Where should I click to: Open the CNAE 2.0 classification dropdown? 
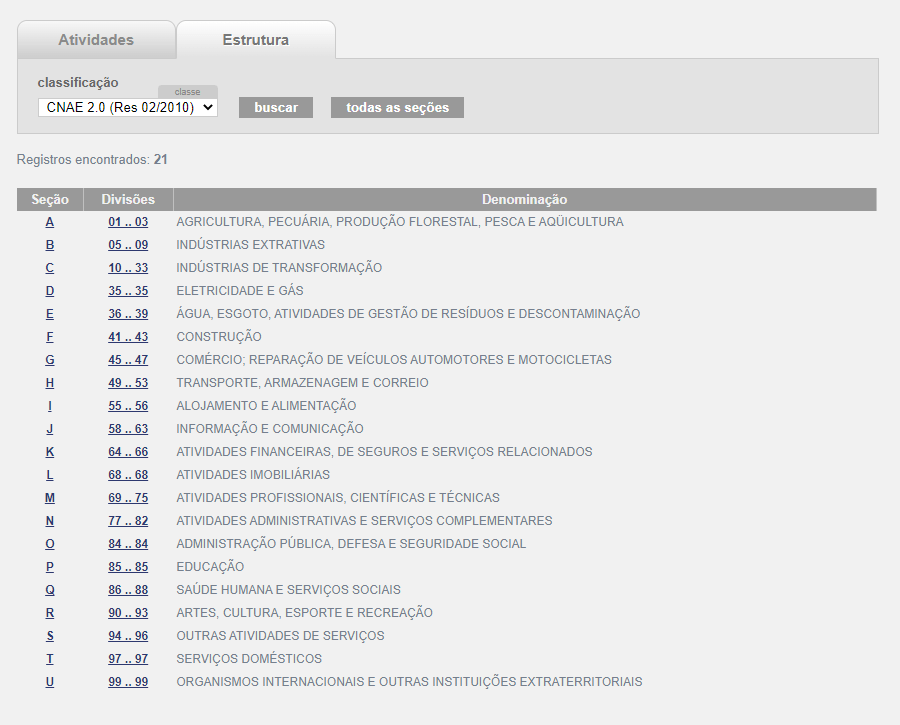(128, 107)
